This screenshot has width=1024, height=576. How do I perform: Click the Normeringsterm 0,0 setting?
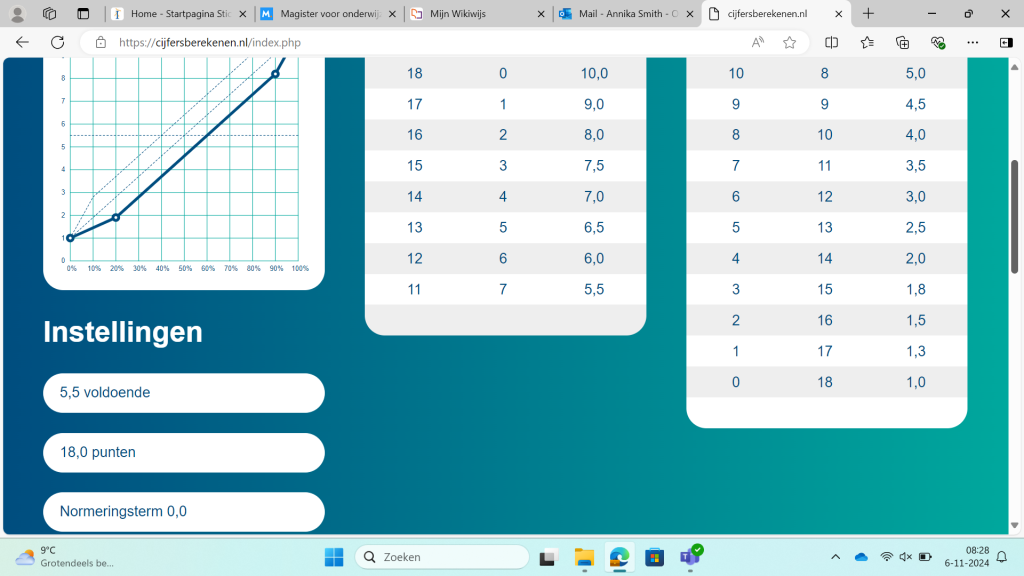(x=184, y=512)
